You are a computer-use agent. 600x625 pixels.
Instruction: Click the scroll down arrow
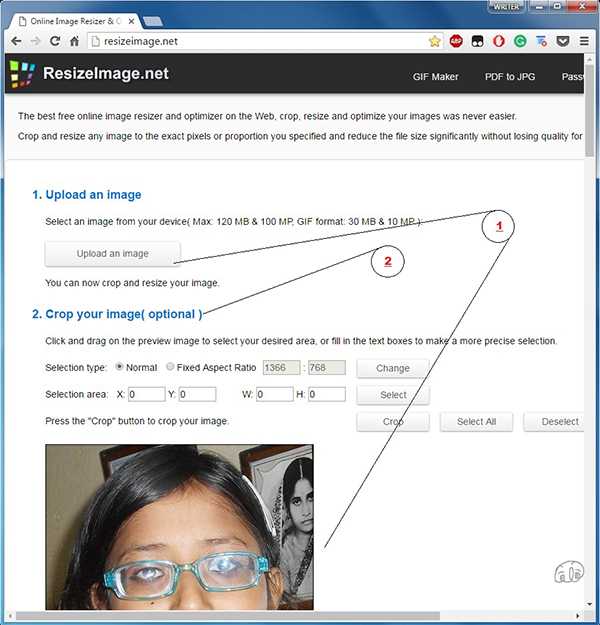click(590, 604)
